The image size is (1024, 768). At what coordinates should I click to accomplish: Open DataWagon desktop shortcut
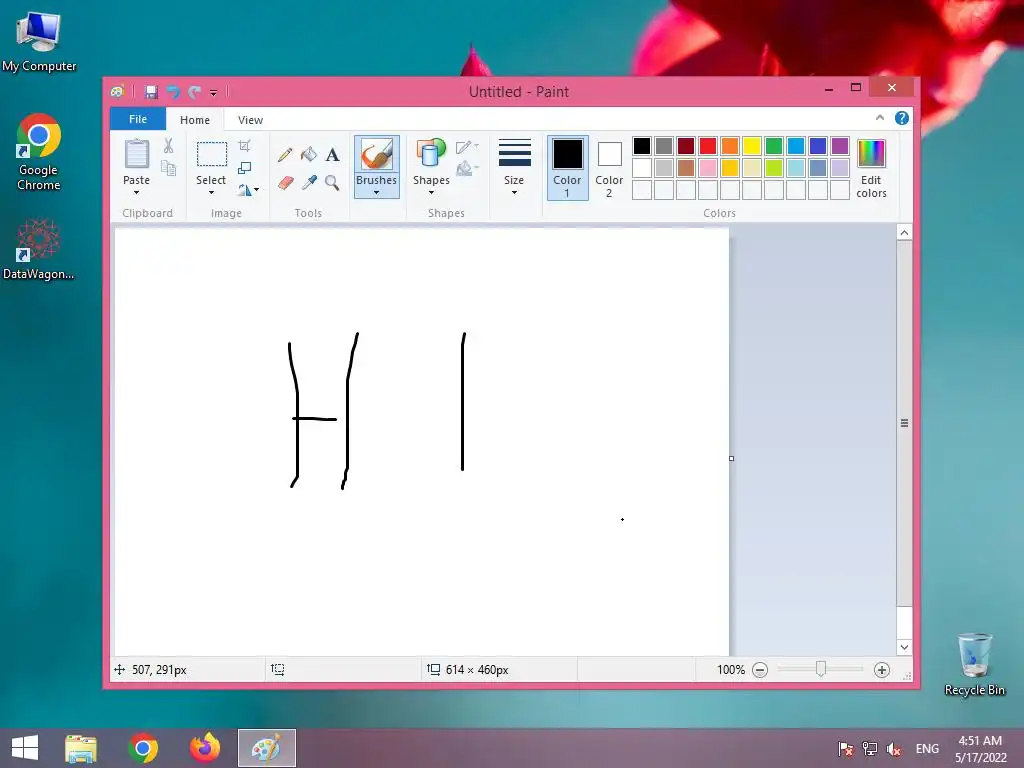point(39,250)
